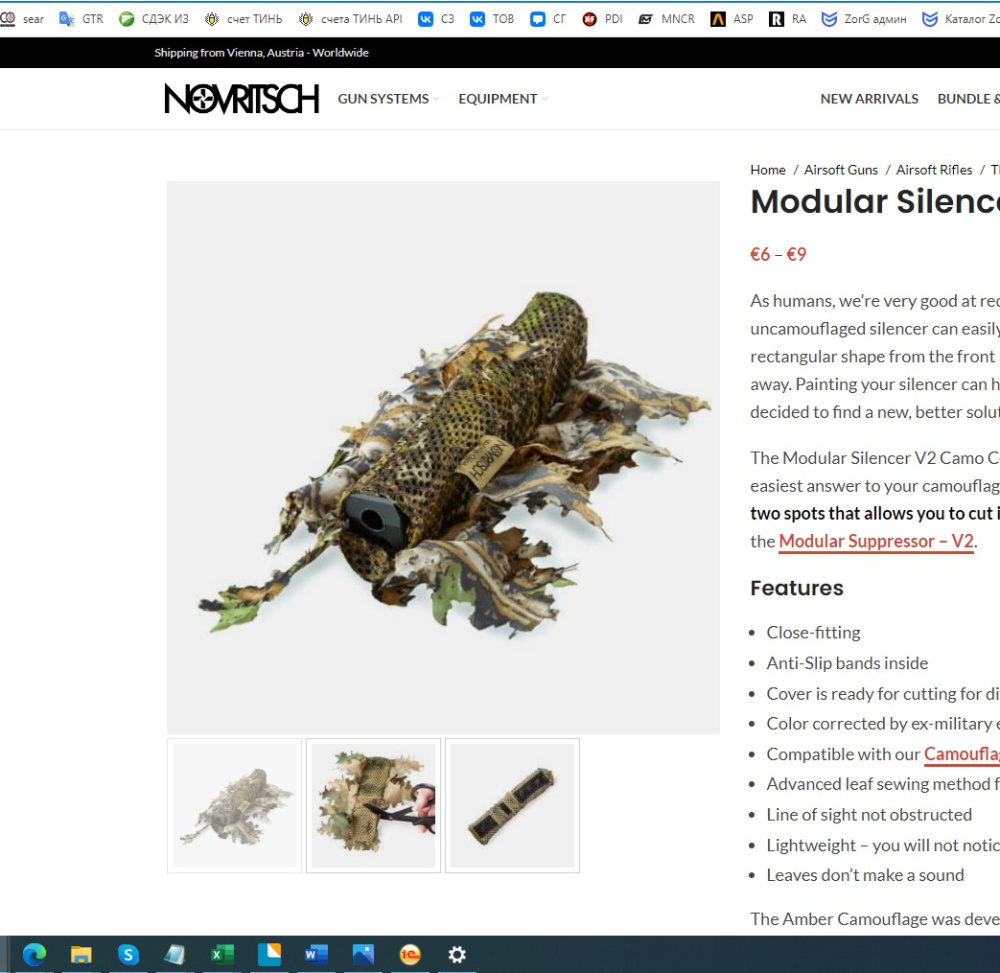This screenshot has width=1000, height=973.
Task: Open the notepad app in the taskbar
Action: (x=175, y=955)
